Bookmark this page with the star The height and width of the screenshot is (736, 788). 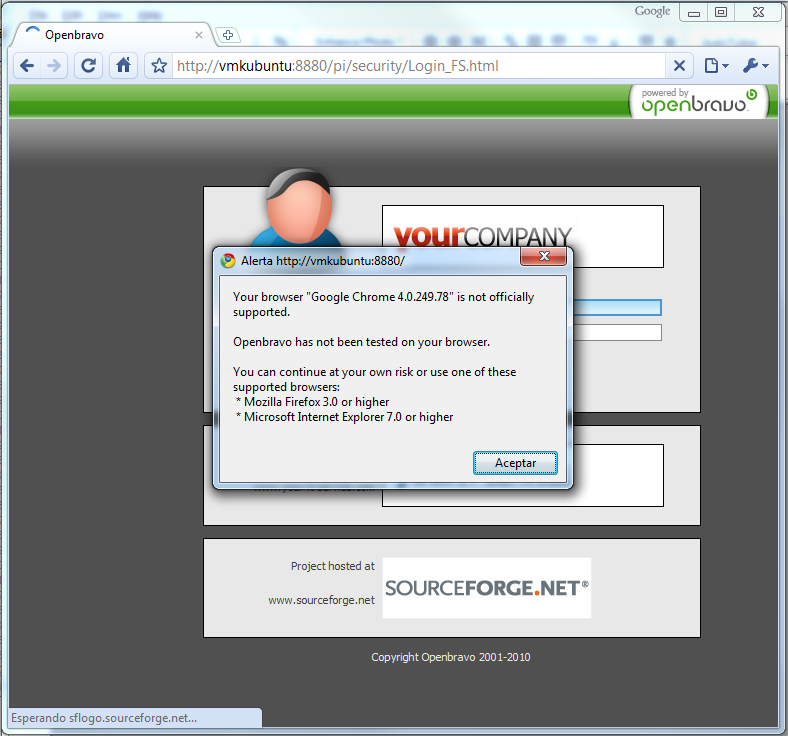pyautogui.click(x=159, y=66)
